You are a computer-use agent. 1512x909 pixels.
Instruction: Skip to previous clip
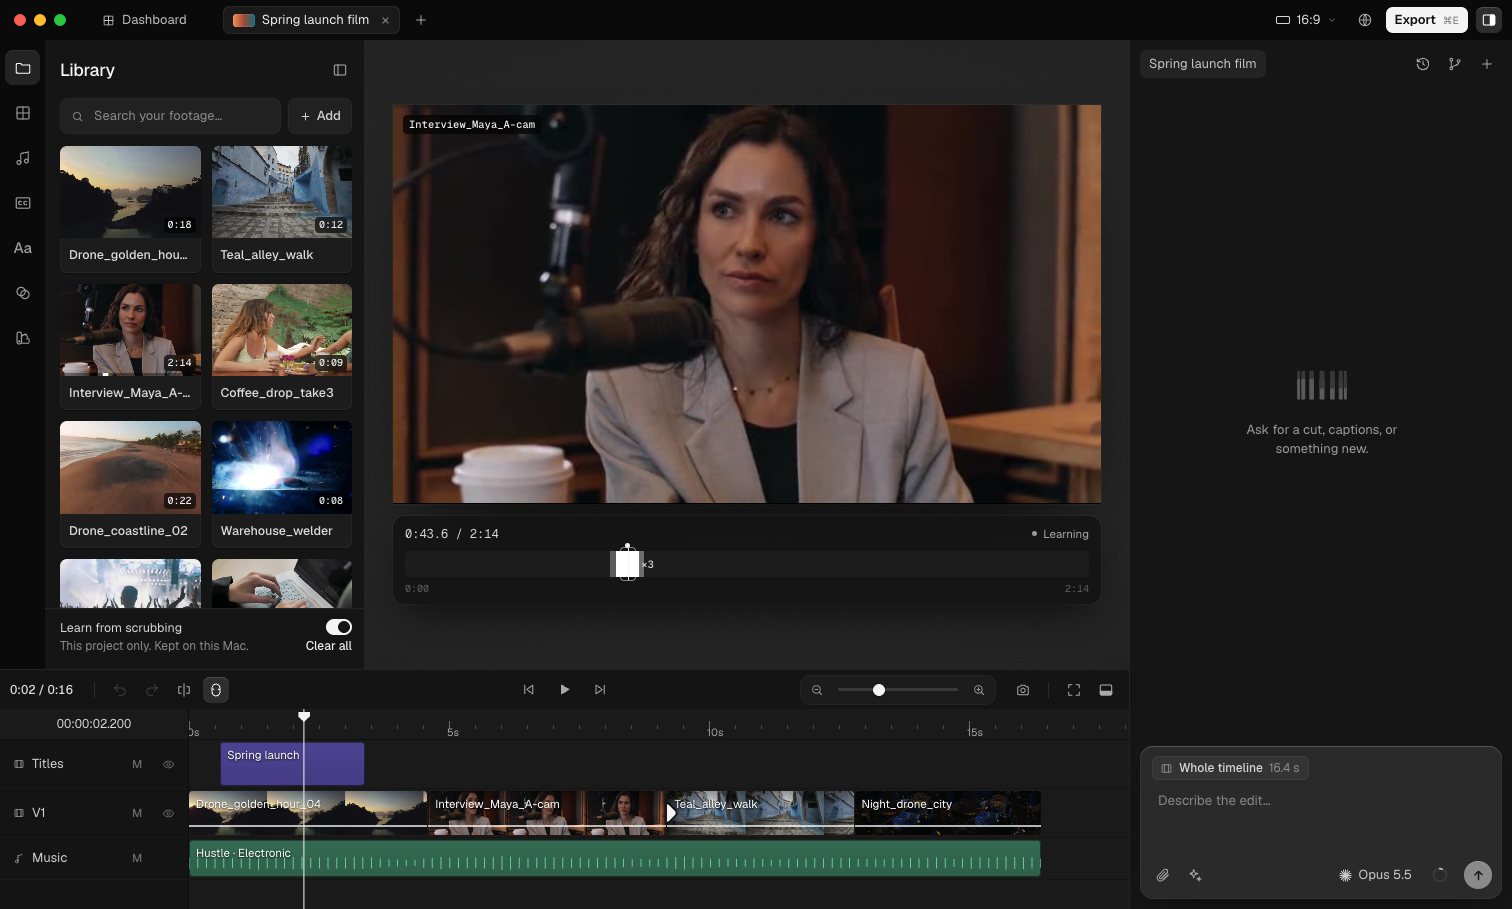529,690
